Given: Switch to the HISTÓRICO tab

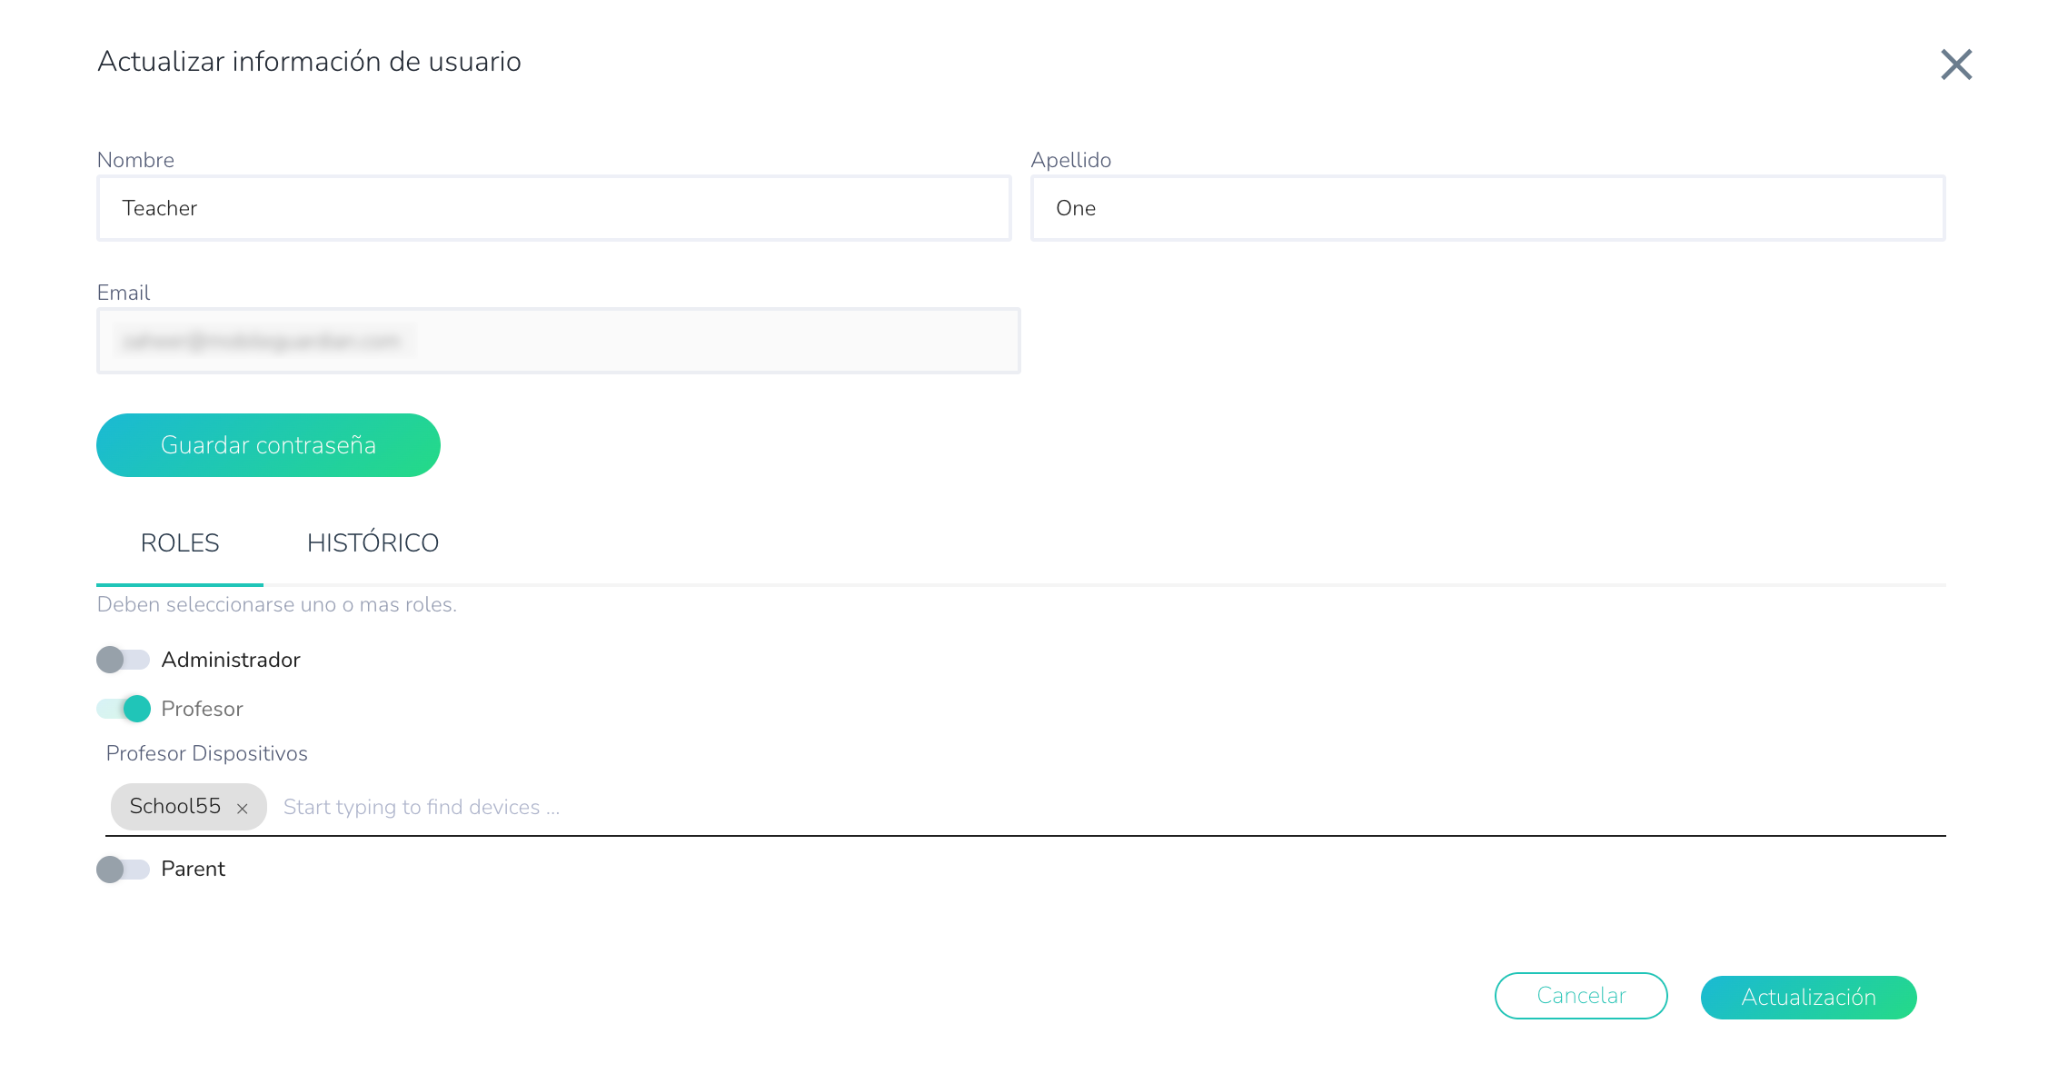Looking at the screenshot, I should pos(372,543).
